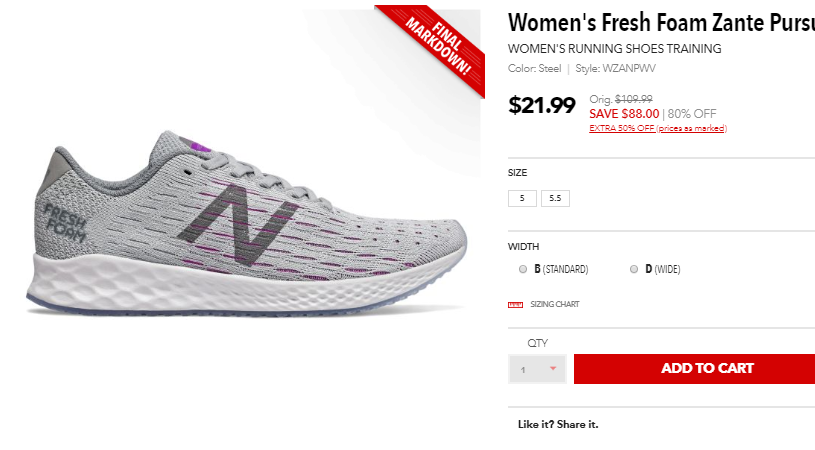
Task: Click the sizing chart ruler icon
Action: pyautogui.click(x=516, y=304)
